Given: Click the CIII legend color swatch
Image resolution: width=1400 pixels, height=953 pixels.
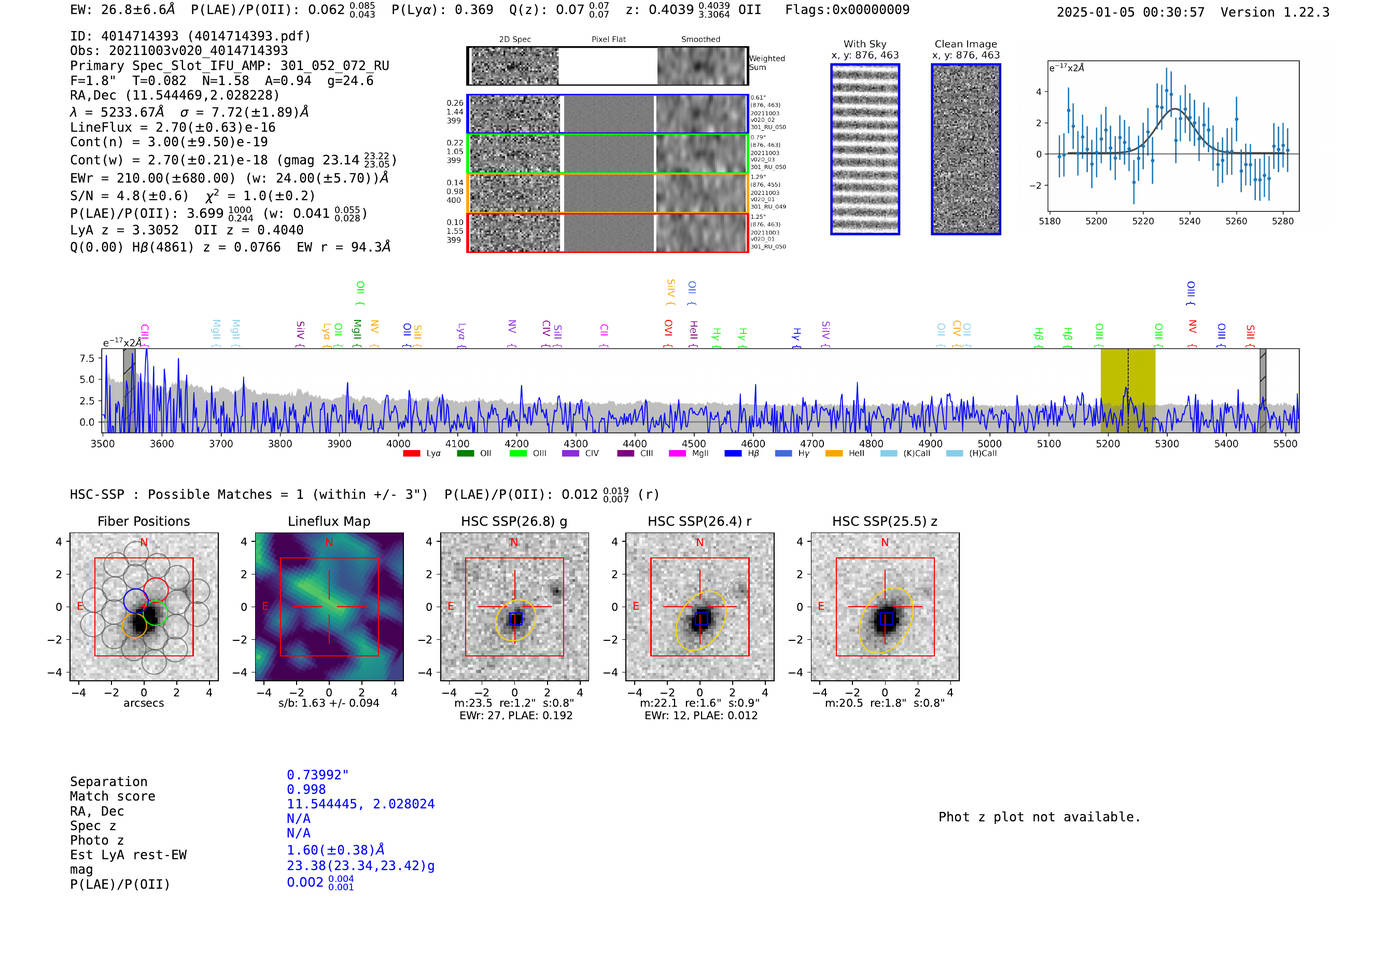Looking at the screenshot, I should (626, 453).
